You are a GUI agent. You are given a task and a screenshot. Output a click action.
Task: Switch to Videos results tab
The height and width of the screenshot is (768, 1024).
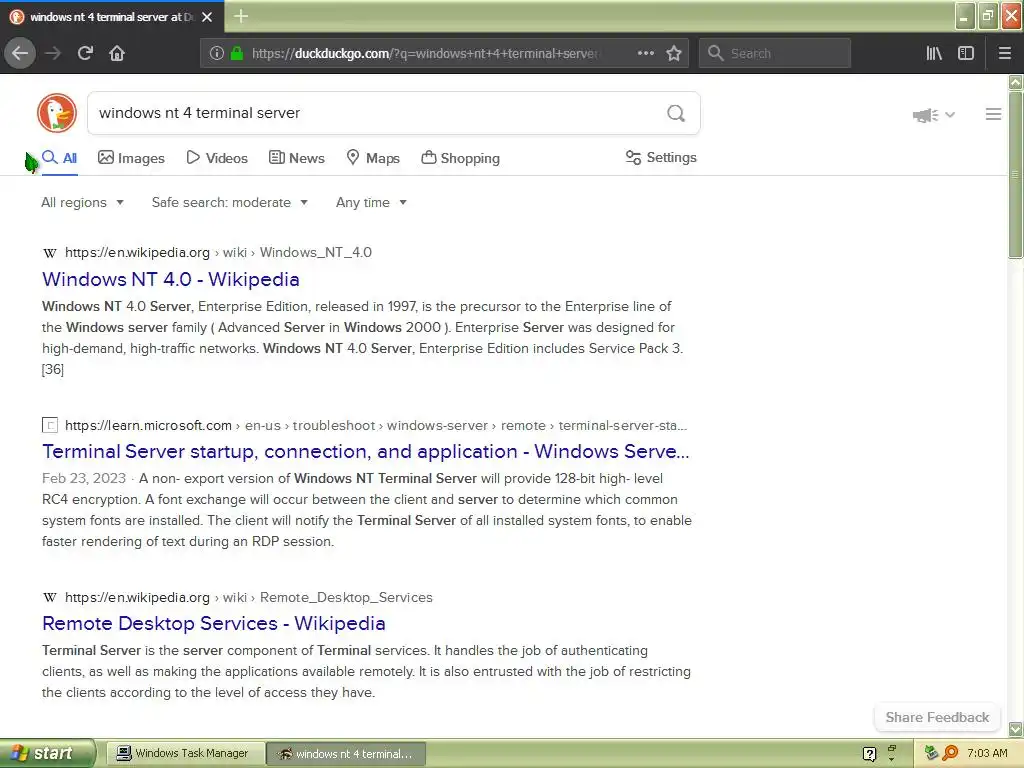pos(217,158)
